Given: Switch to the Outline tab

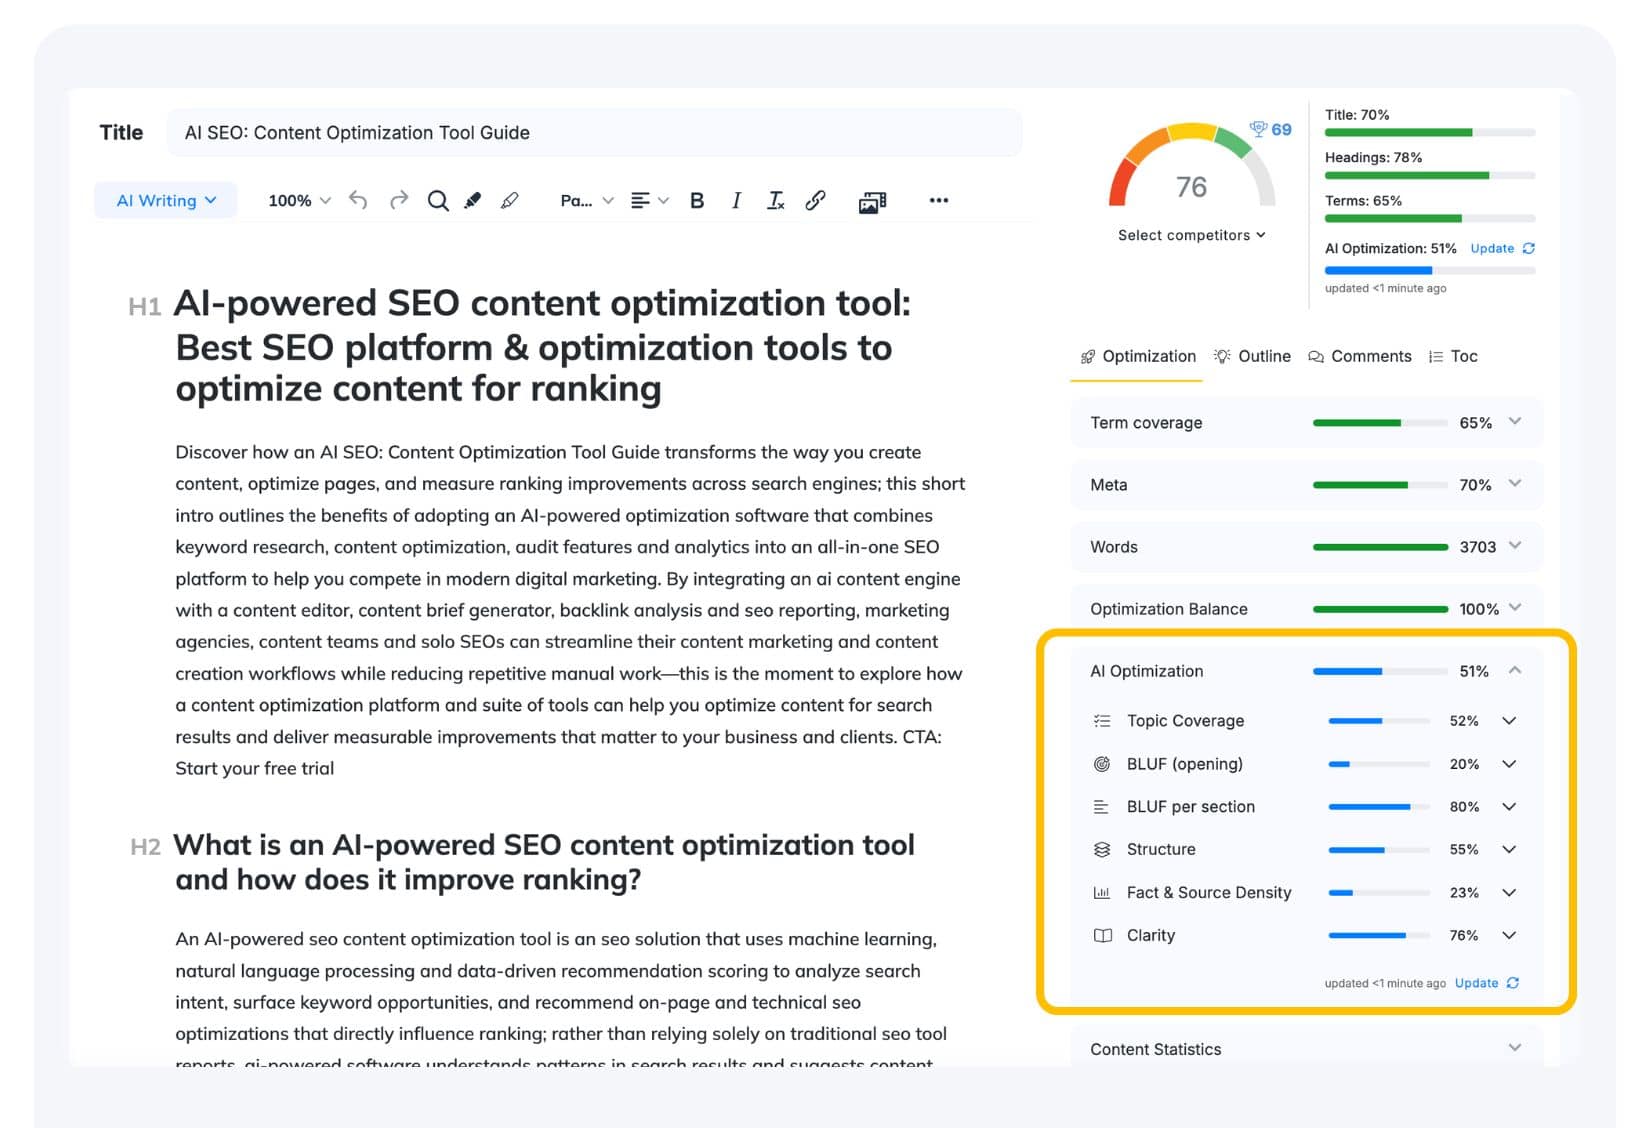Looking at the screenshot, I should tap(1252, 356).
